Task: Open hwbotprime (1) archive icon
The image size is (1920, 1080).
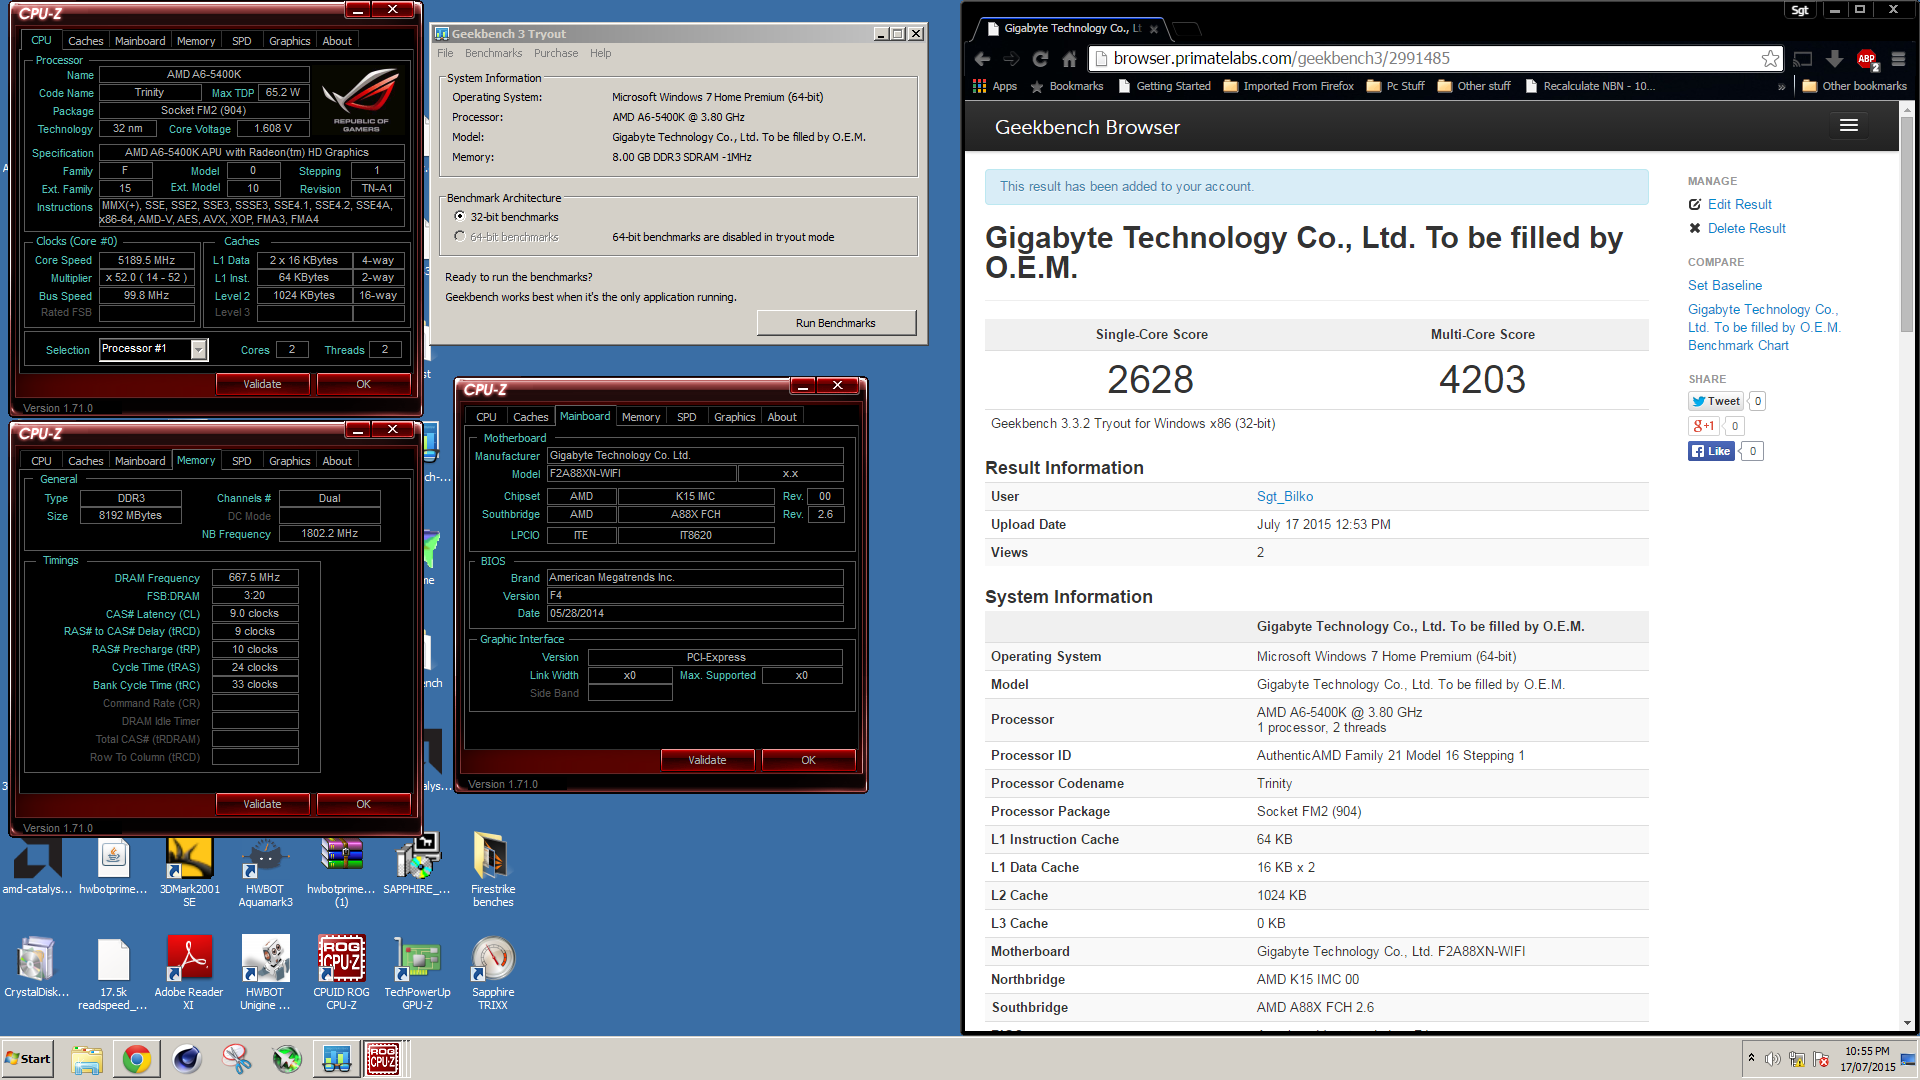Action: 341,872
